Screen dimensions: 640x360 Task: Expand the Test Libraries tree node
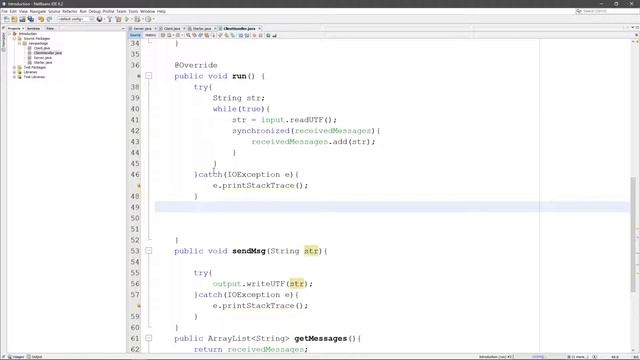coord(14,77)
